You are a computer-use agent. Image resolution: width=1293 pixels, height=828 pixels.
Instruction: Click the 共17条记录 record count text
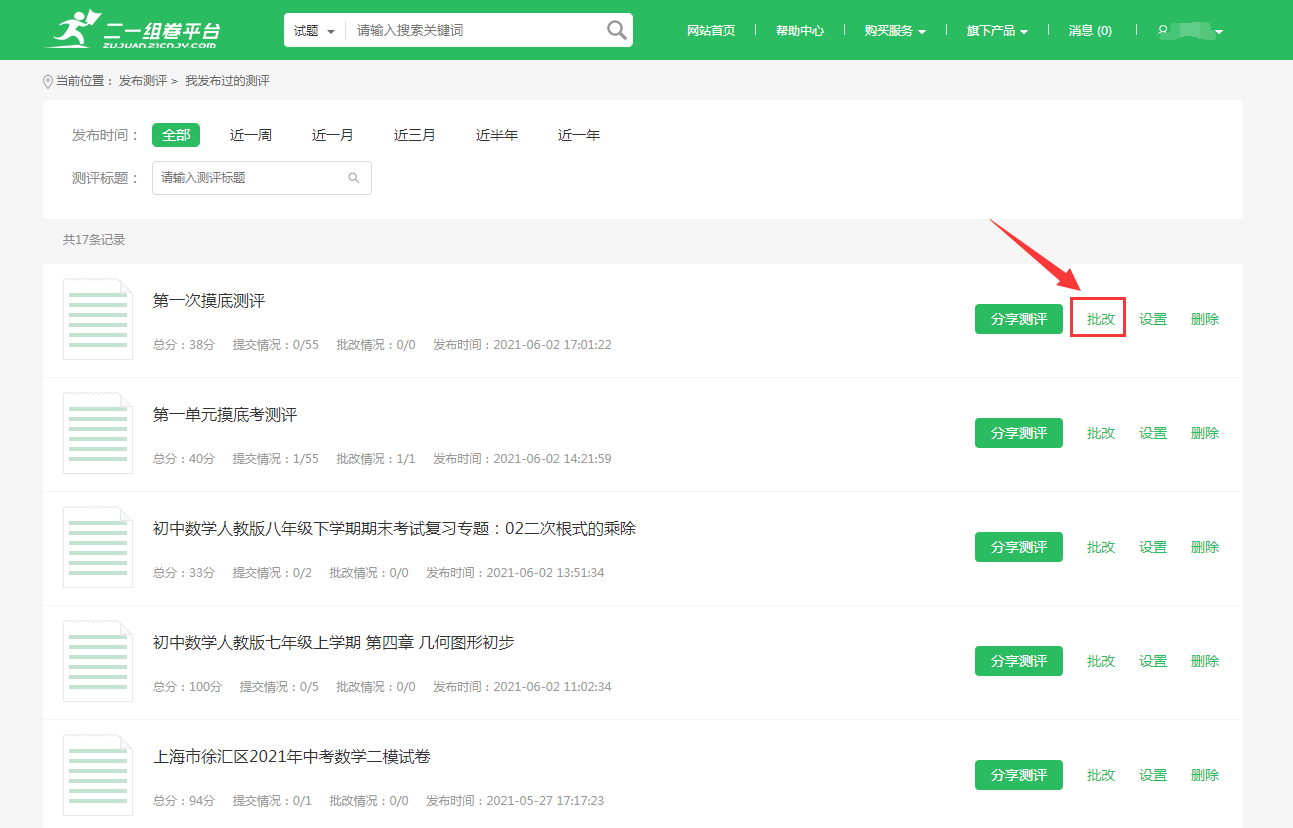94,240
